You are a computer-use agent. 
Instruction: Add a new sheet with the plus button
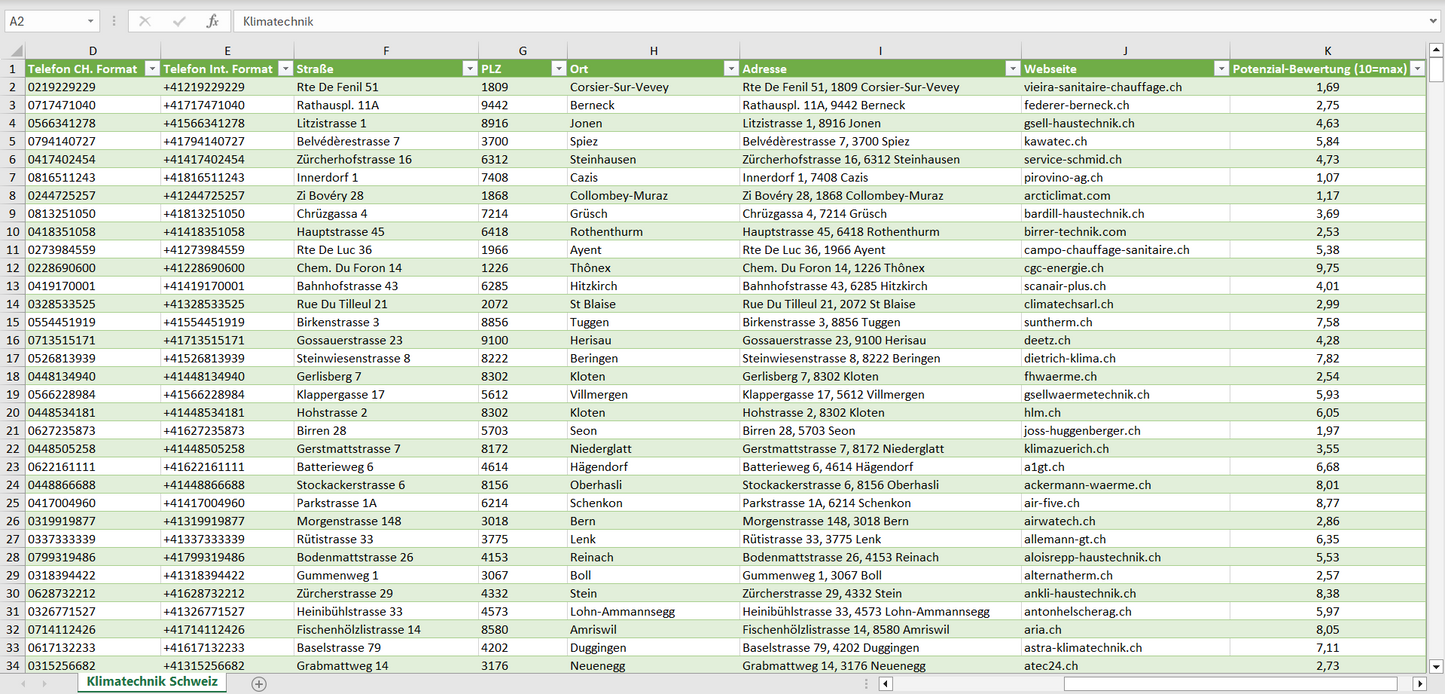(x=259, y=684)
